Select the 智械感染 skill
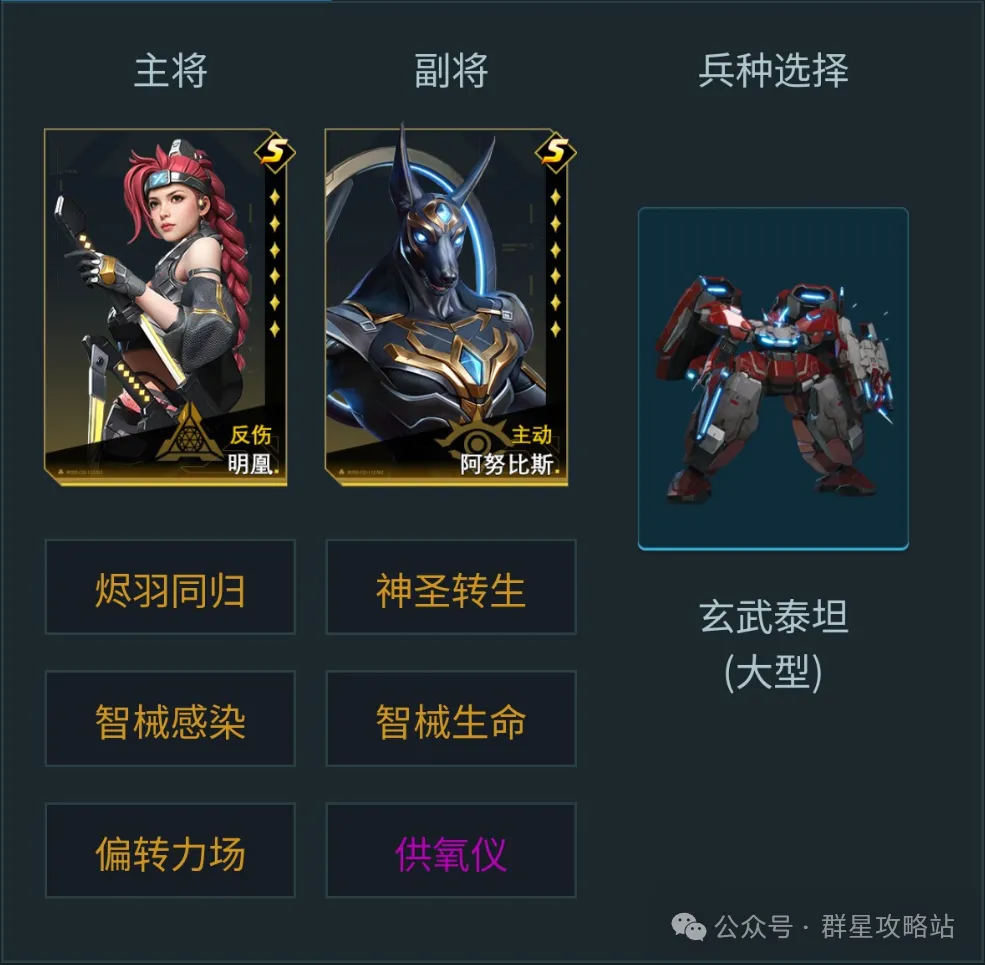985x965 pixels. pyautogui.click(x=170, y=719)
